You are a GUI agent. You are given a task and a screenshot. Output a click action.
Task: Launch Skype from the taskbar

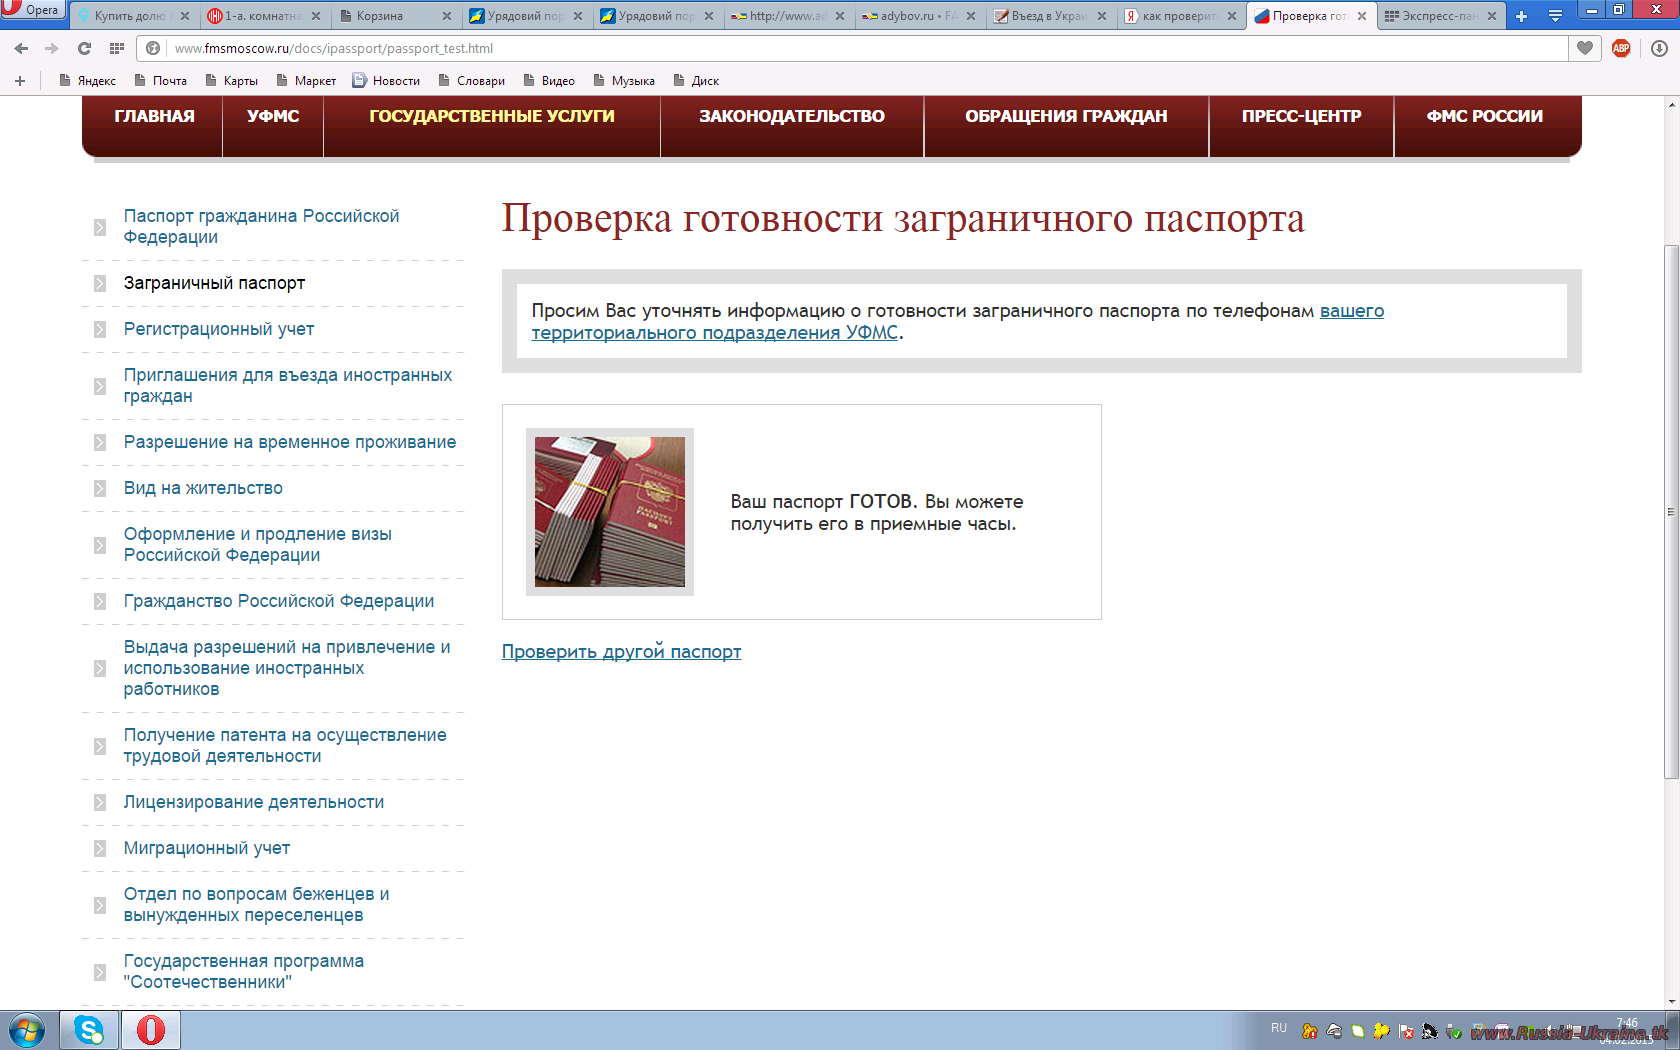coord(89,1029)
